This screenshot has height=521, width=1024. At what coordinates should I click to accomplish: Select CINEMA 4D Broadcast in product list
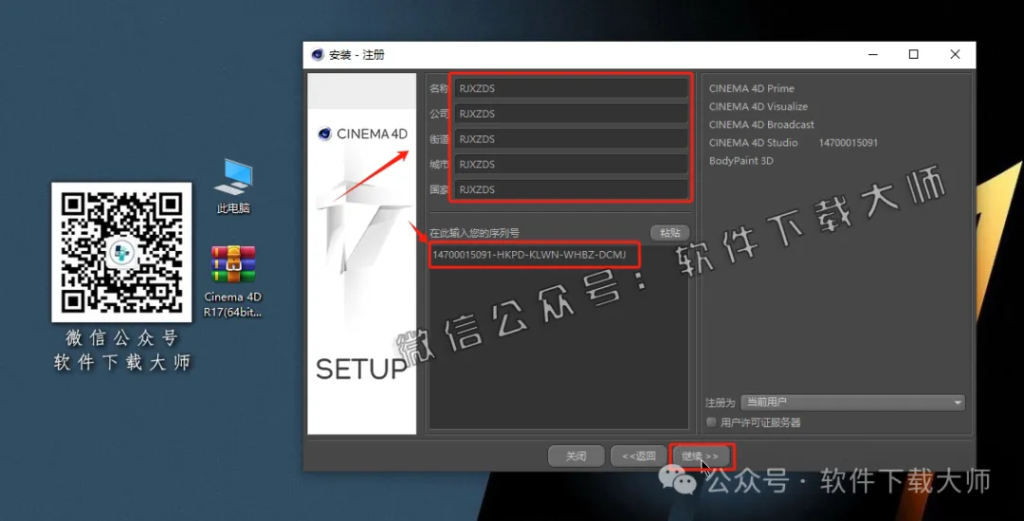click(761, 125)
